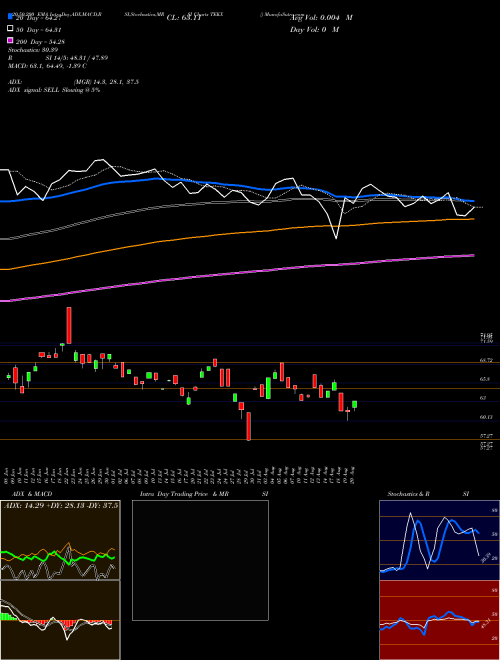Click the blue 20 Day legend square

pos(10,16)
